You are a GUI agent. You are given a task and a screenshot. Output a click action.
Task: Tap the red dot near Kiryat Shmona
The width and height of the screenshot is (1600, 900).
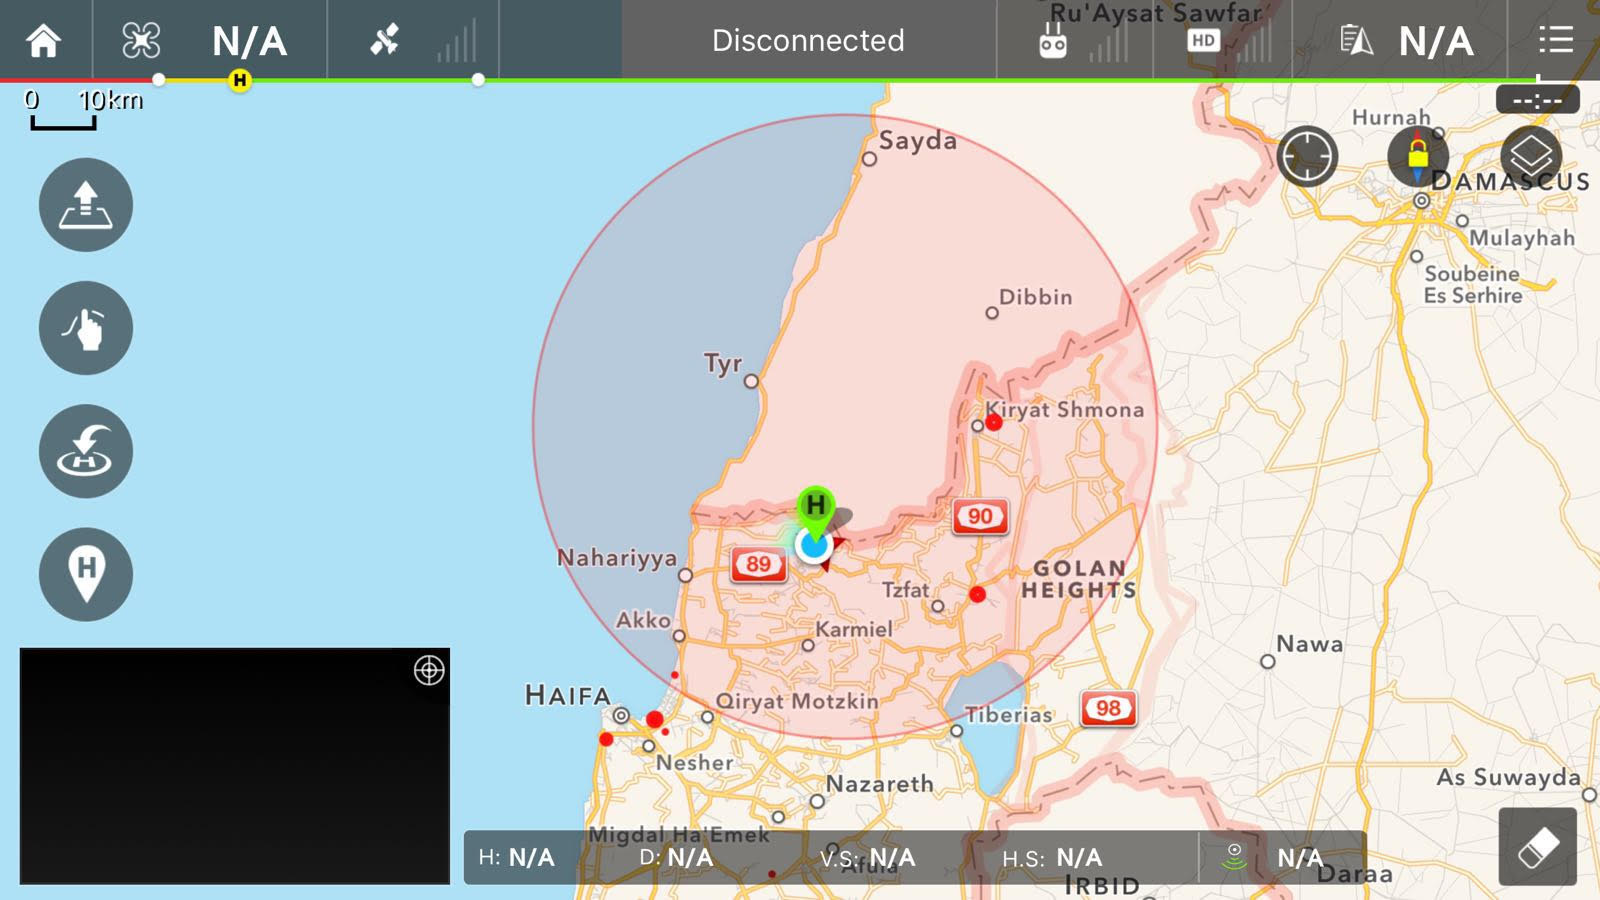993,422
